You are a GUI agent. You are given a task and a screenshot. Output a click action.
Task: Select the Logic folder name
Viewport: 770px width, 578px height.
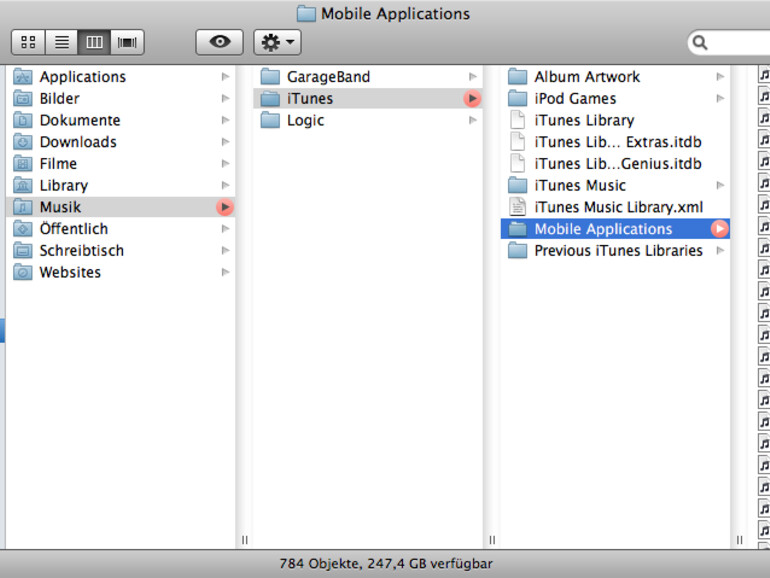click(x=305, y=120)
